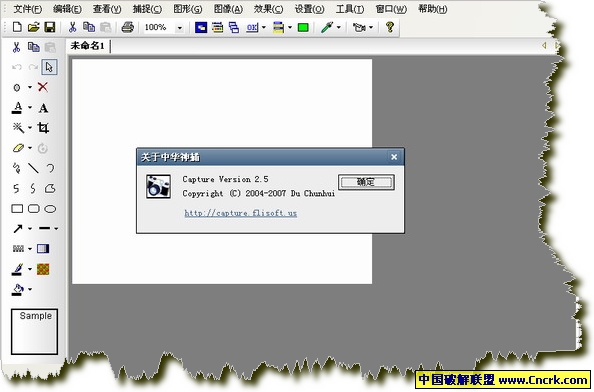Click the OK button capture icon

point(252,27)
